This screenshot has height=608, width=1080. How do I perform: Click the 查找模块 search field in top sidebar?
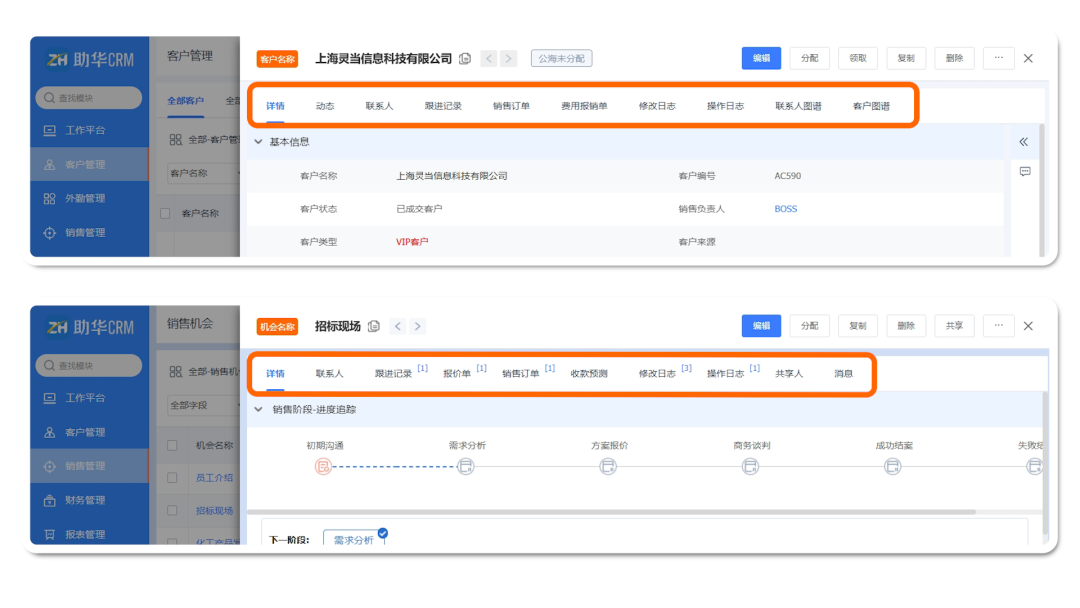(x=88, y=98)
